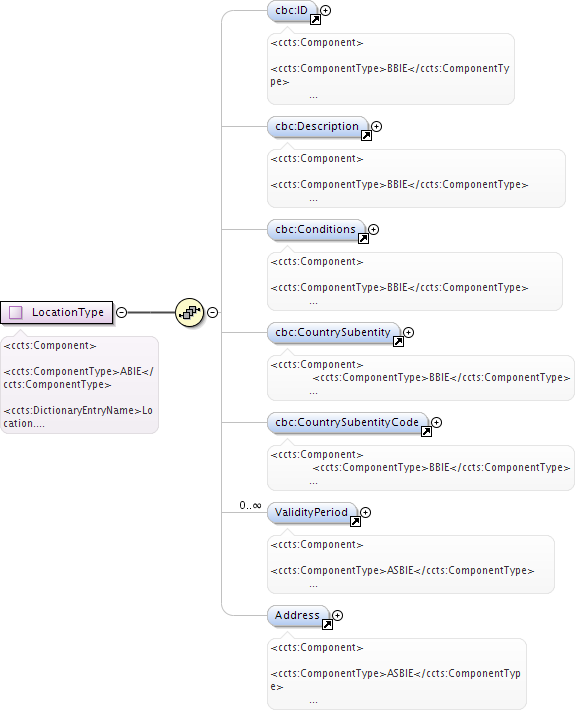Follow the reference arrow on ValidityPeriod
The height and width of the screenshot is (713, 582).
tap(355, 522)
